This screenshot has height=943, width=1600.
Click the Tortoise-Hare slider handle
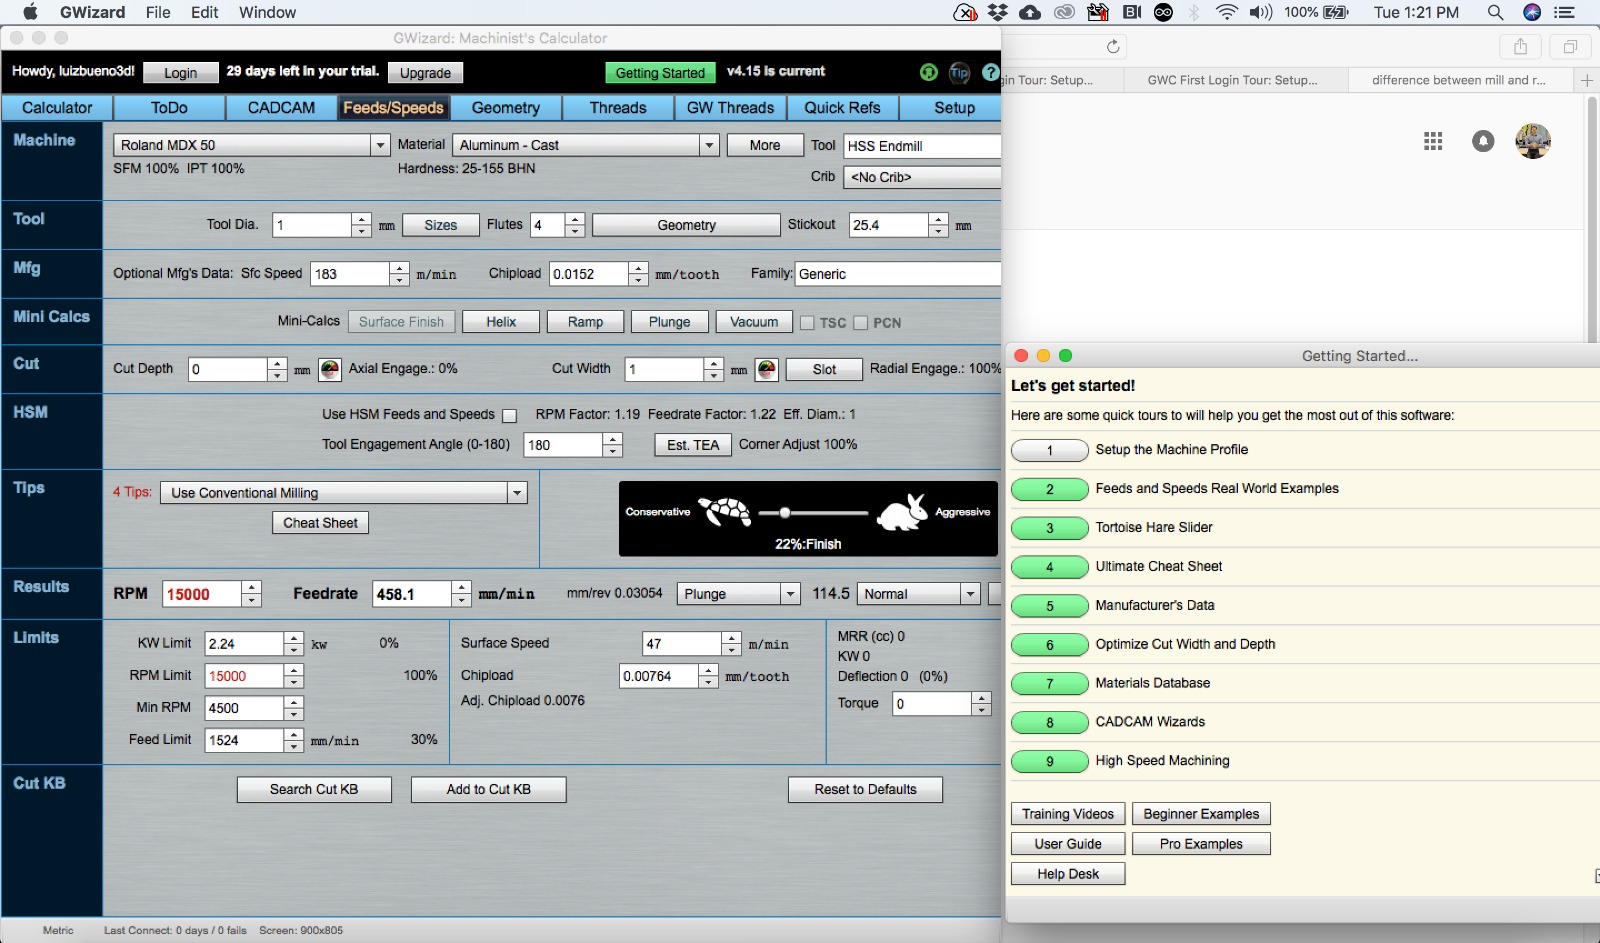(x=785, y=512)
